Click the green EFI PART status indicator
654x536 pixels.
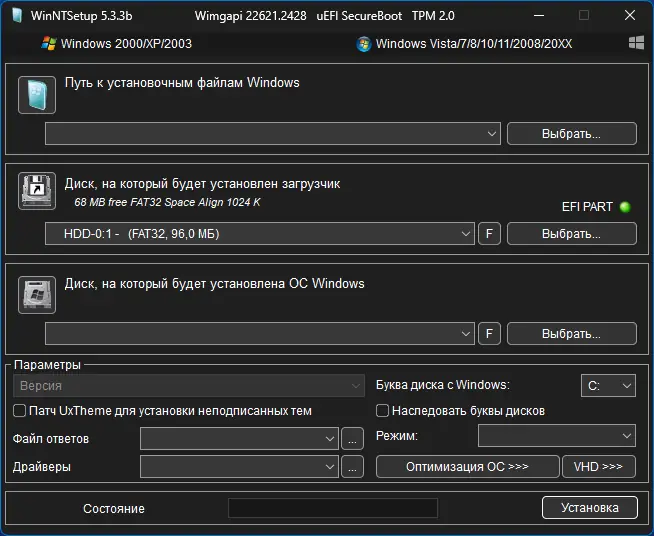pos(625,207)
